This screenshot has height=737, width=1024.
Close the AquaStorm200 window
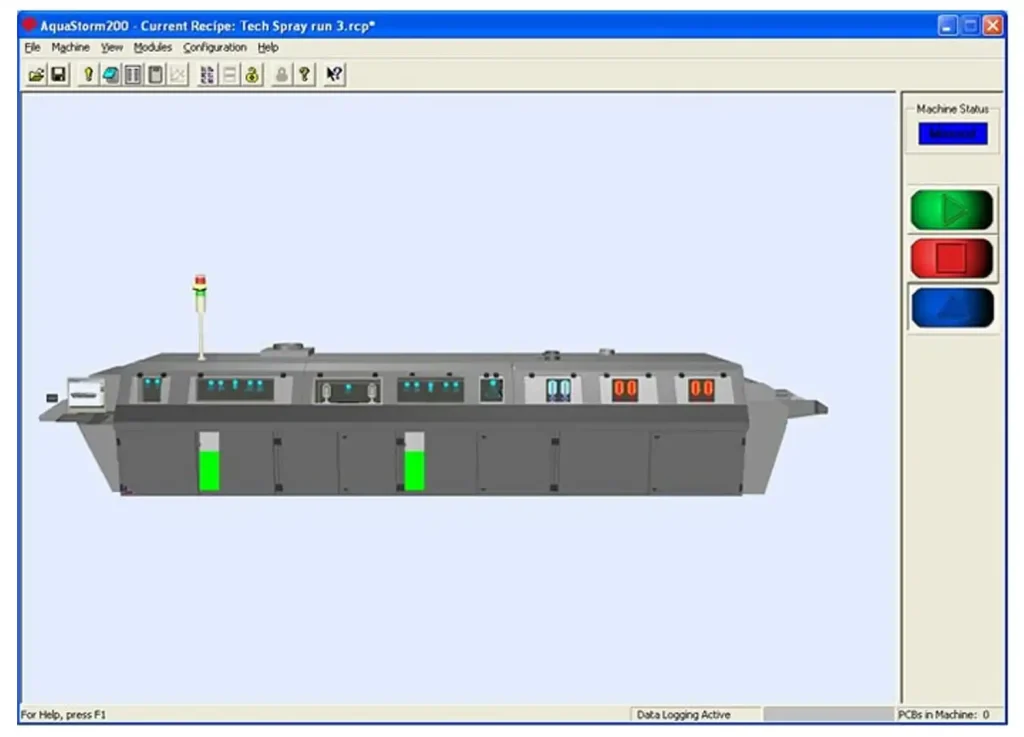tap(993, 25)
